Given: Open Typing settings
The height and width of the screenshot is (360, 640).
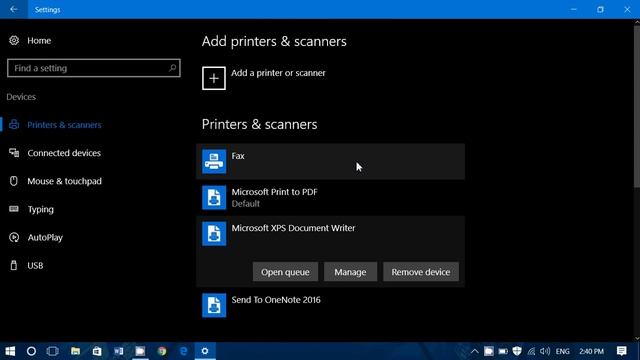Looking at the screenshot, I should point(40,209).
